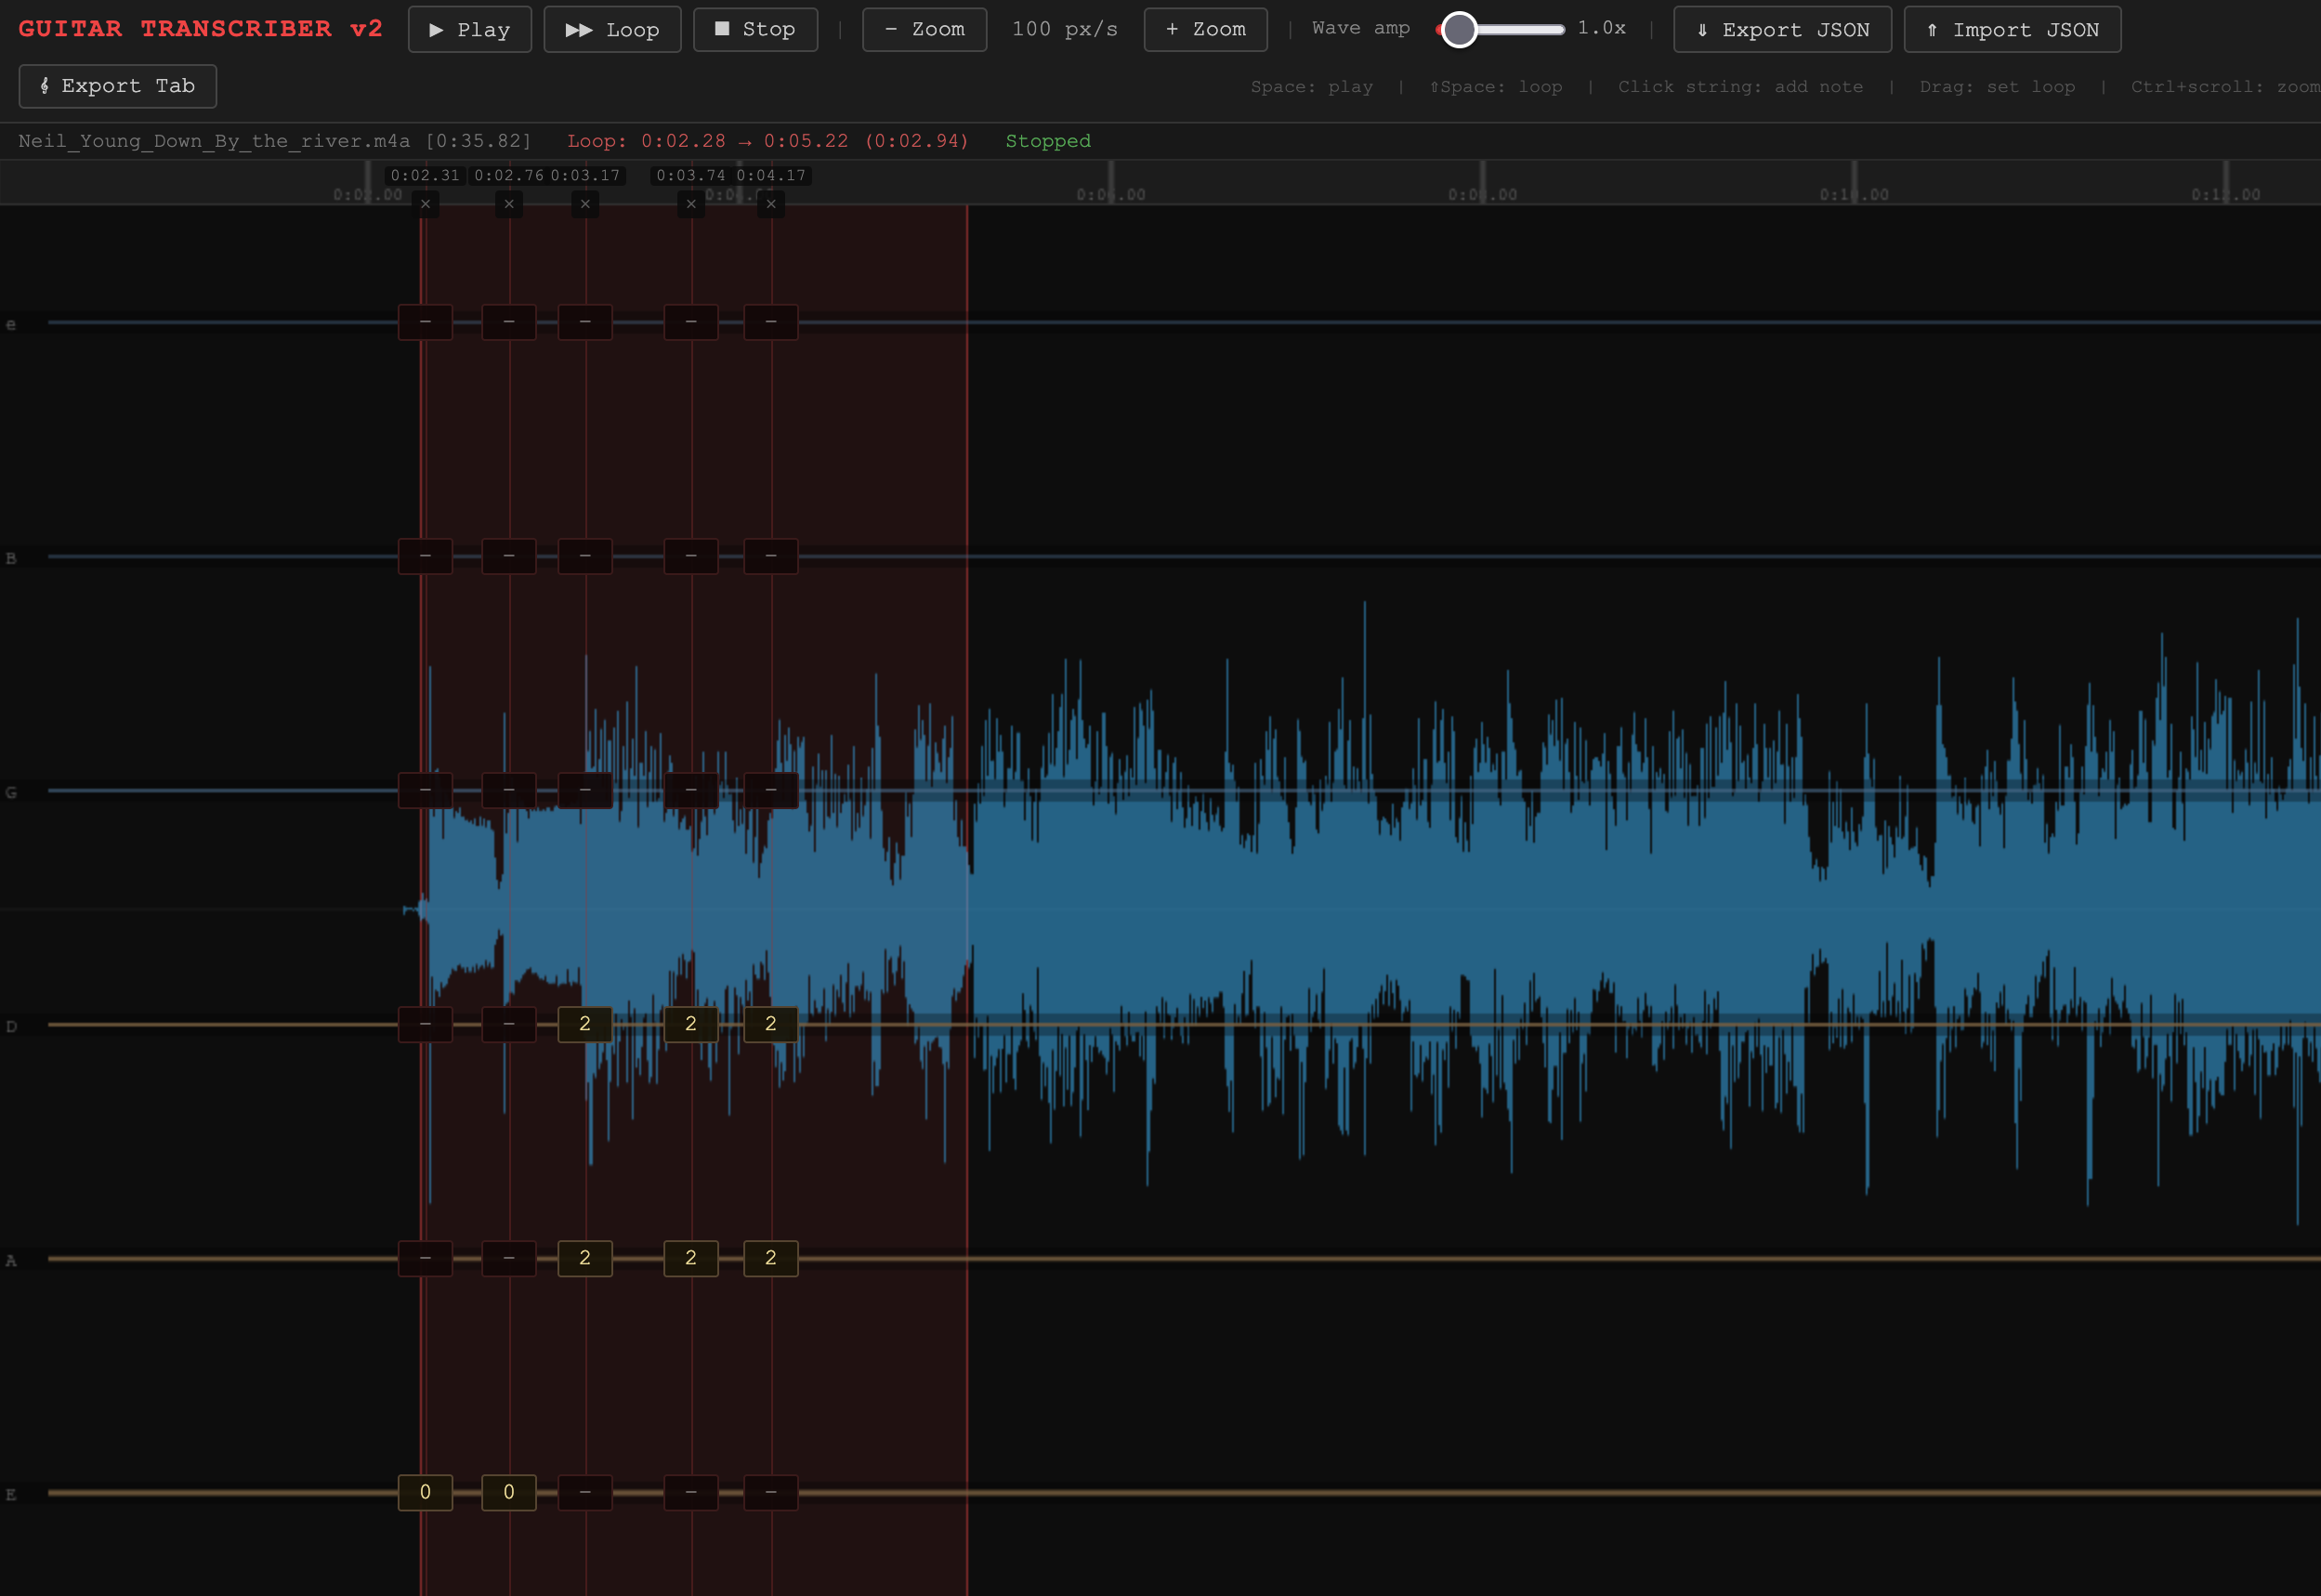Set the empty A string cell at 0:02.76
This screenshot has width=2321, height=1596.
tap(509, 1258)
